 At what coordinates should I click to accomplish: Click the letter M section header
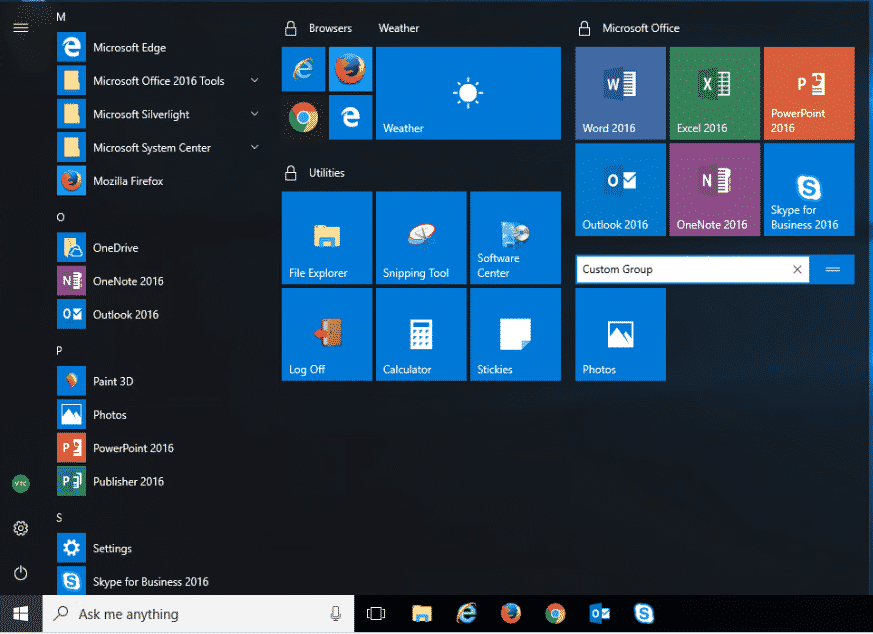tap(61, 17)
